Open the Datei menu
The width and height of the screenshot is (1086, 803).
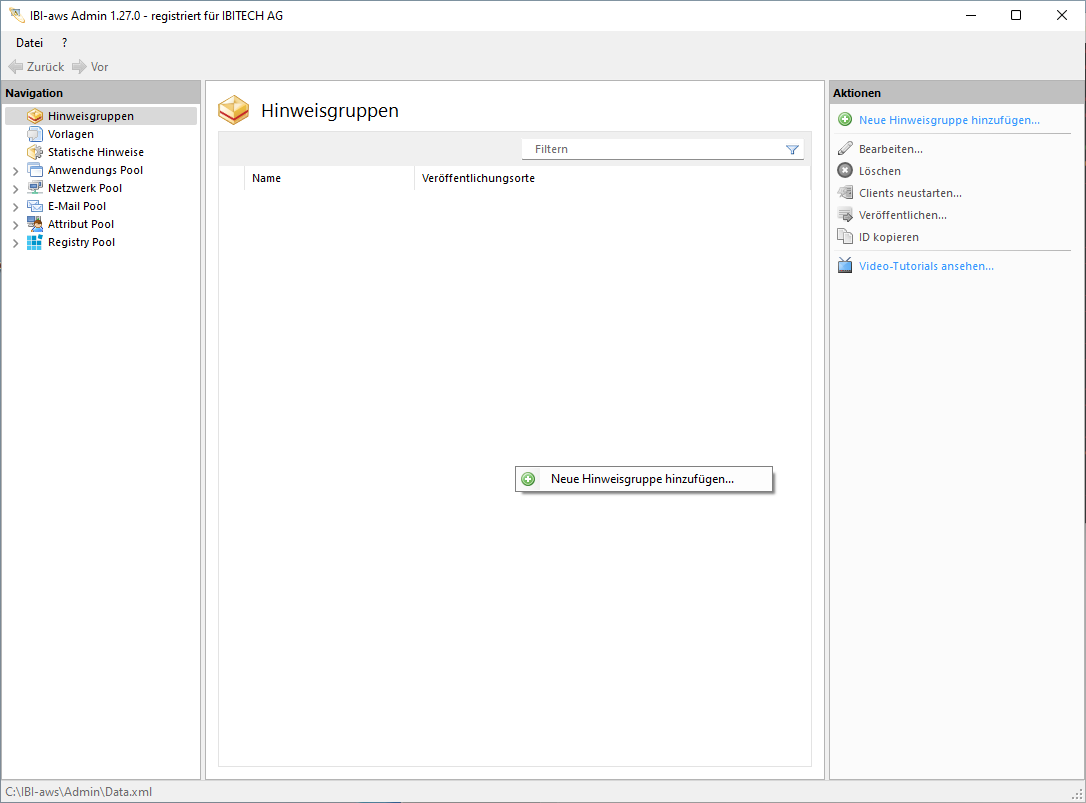(x=29, y=43)
